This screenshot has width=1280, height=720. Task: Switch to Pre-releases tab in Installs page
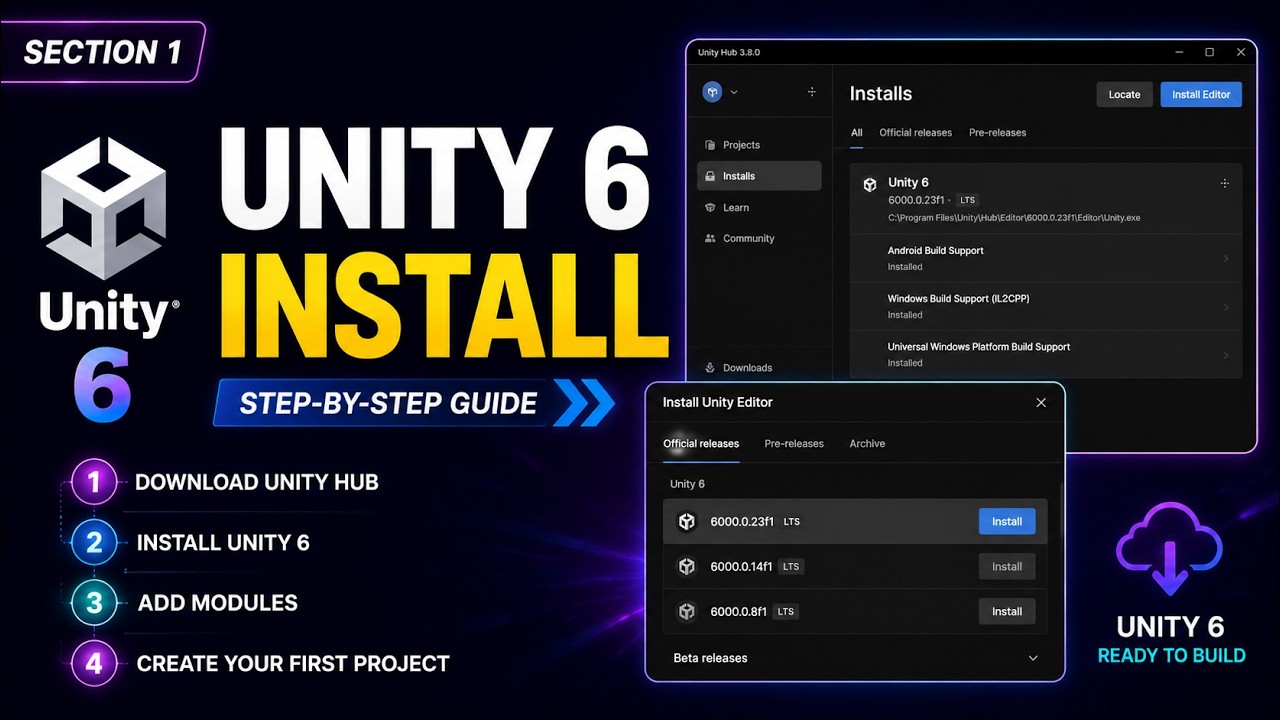998,132
